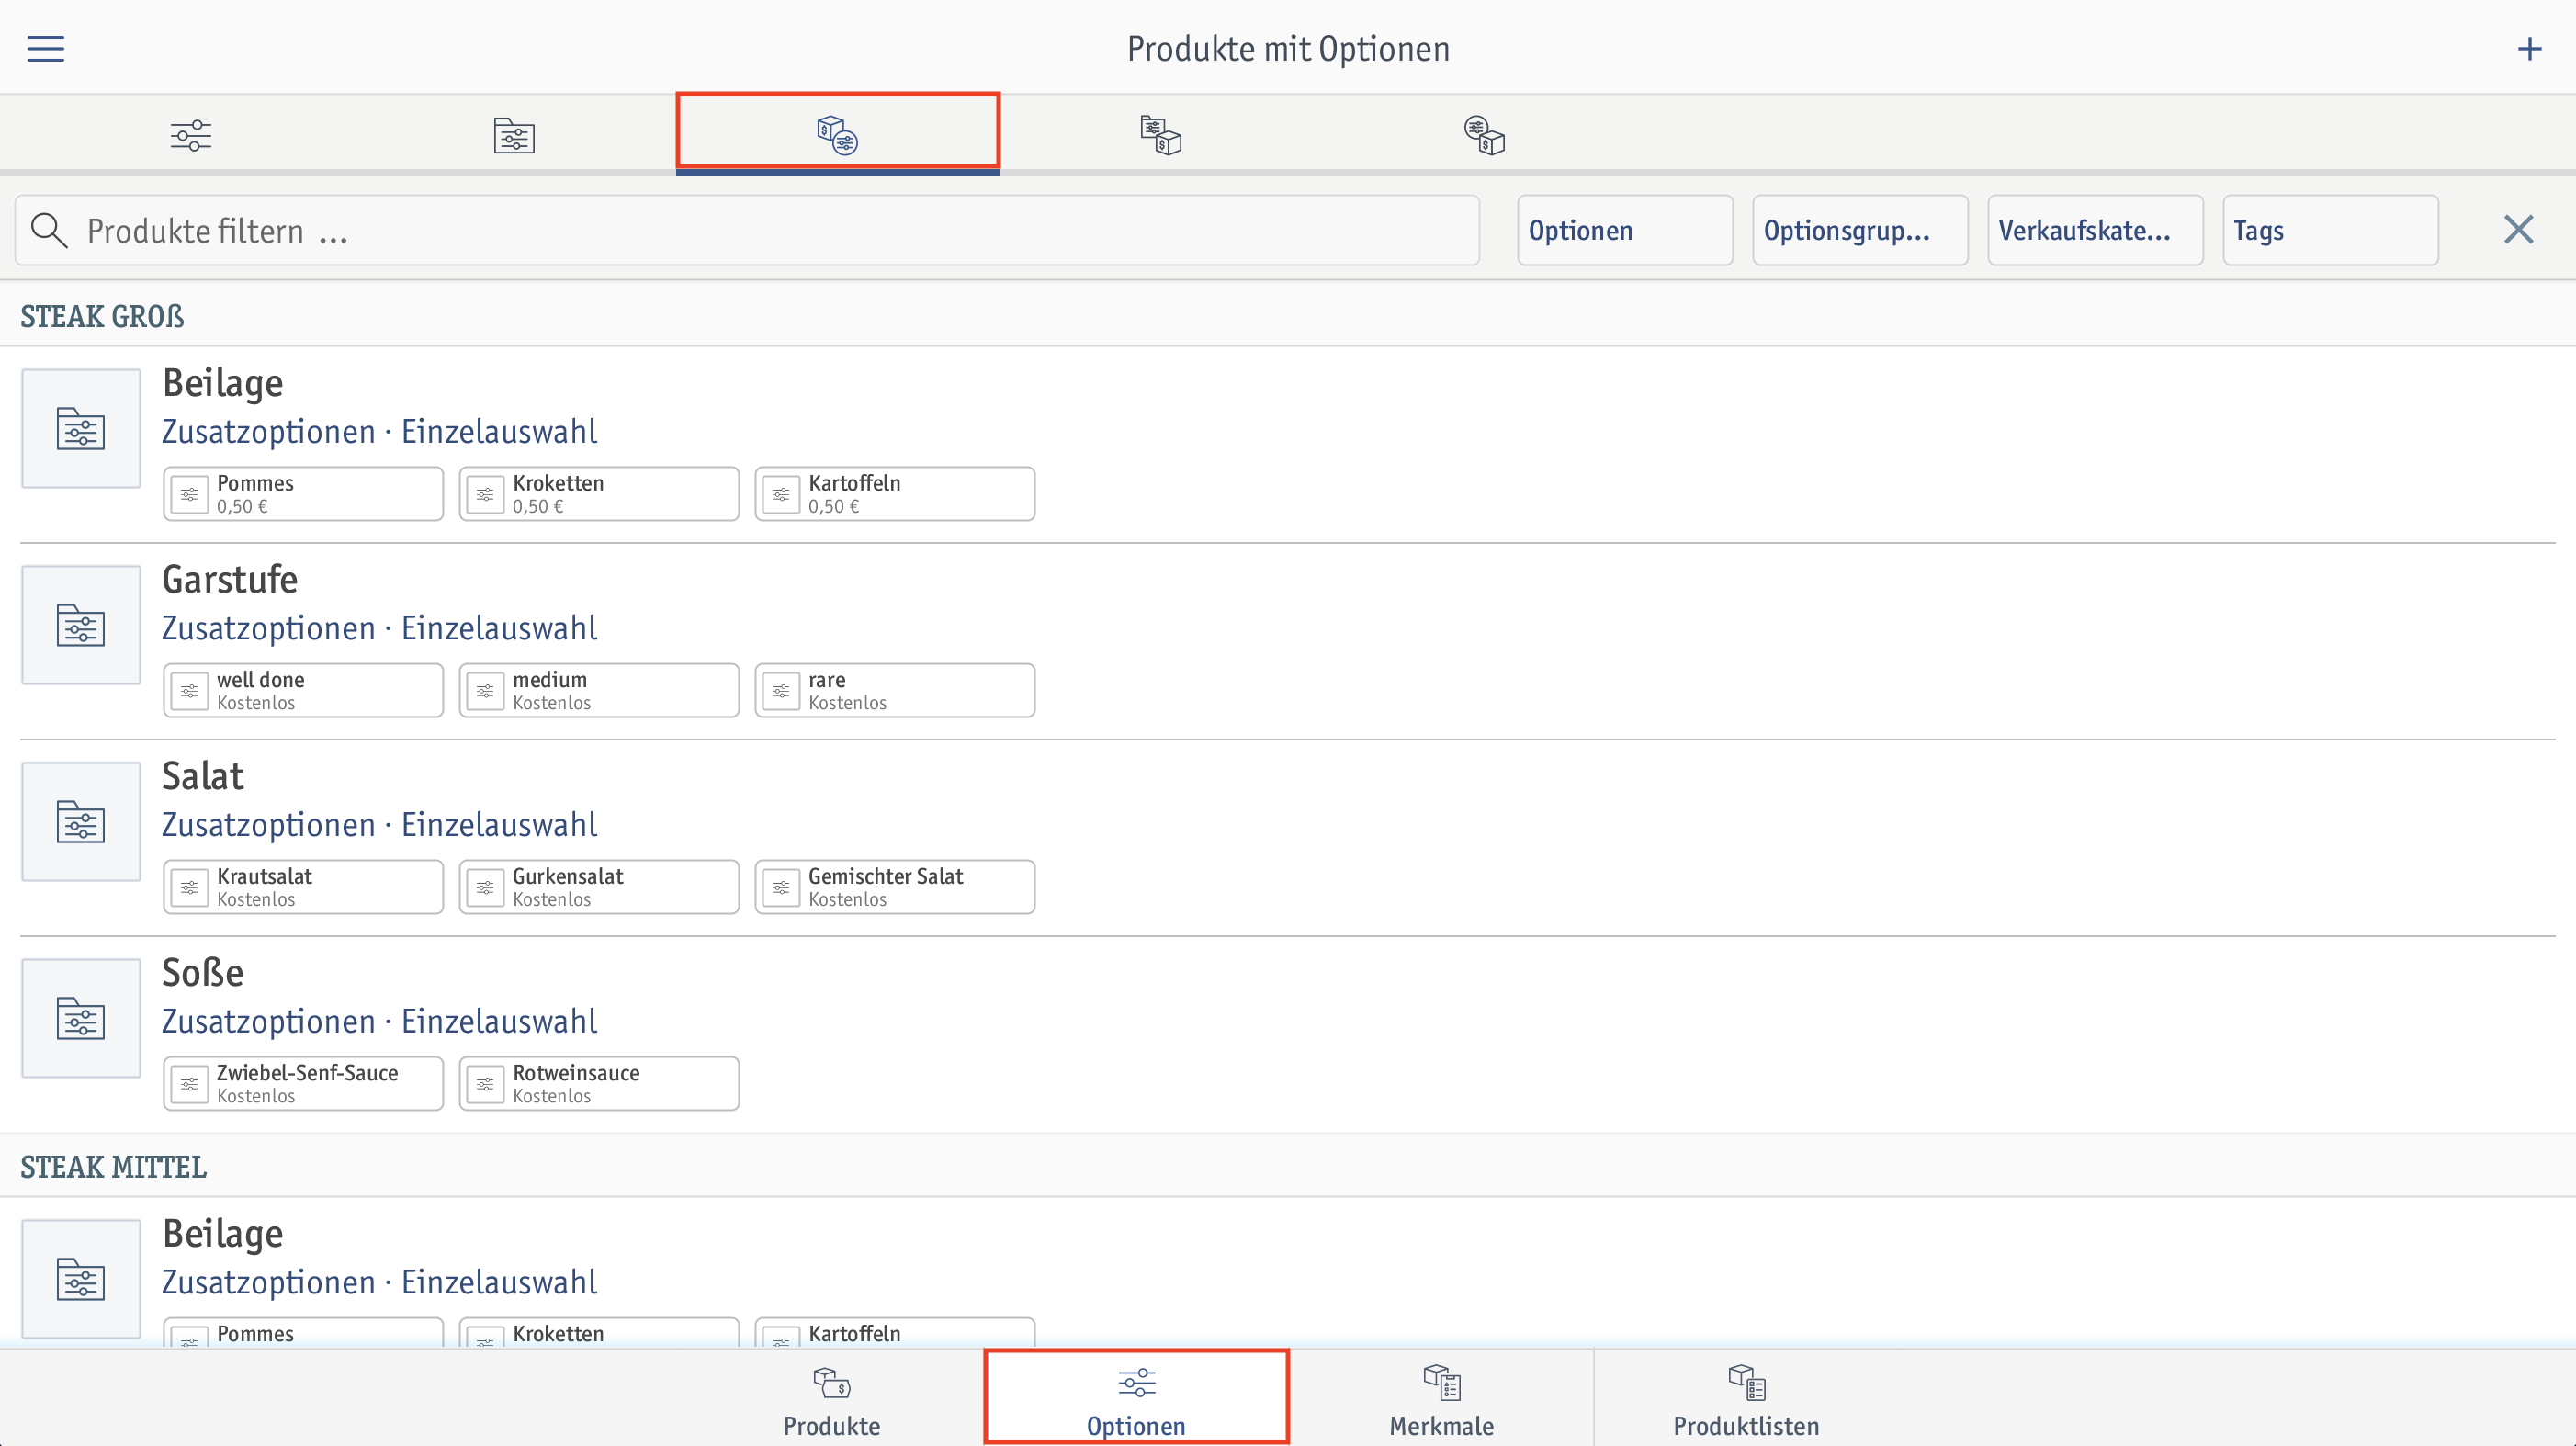Select the Gemischter Salat option
The image size is (2576, 1446).
[895, 886]
